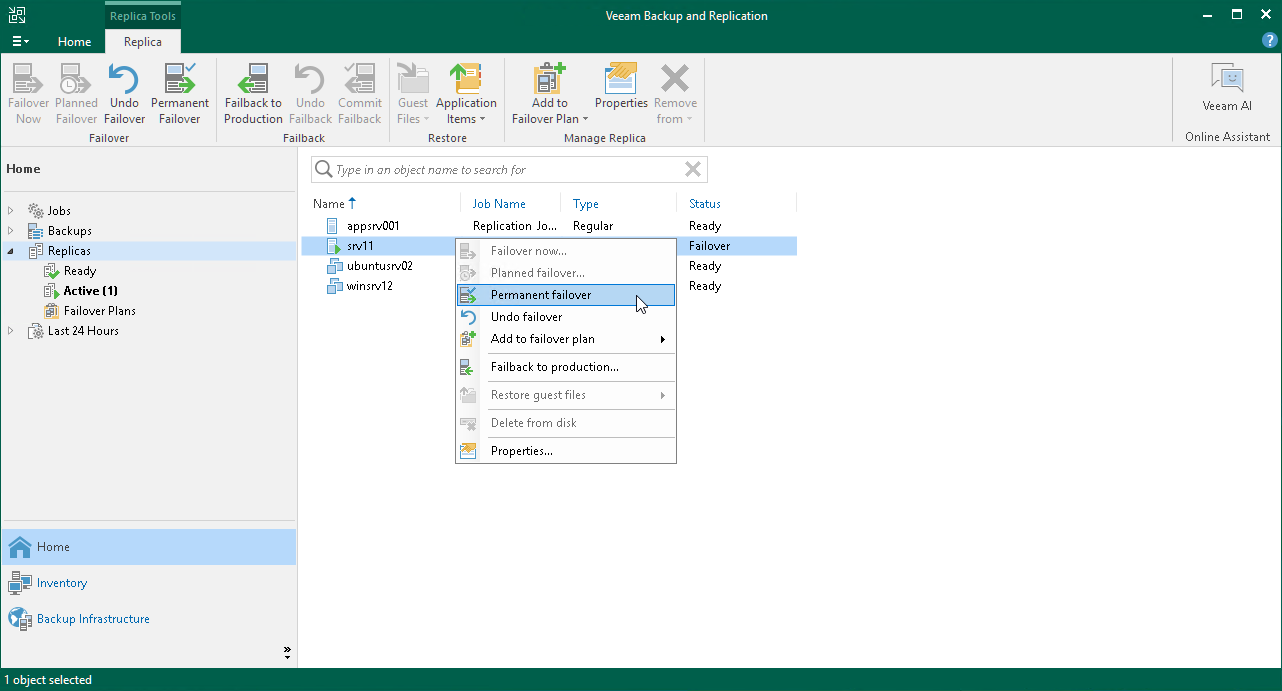Sort the list by Status column

click(705, 204)
